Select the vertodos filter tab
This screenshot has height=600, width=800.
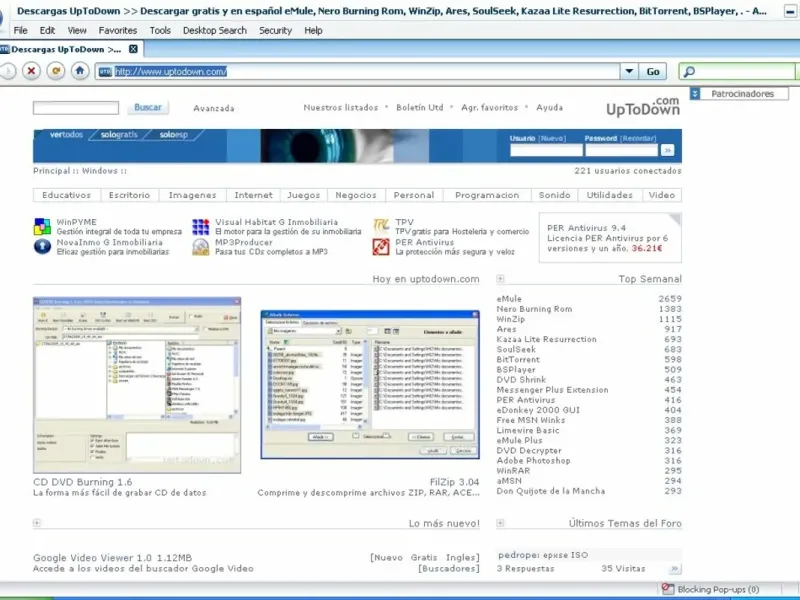(x=66, y=135)
